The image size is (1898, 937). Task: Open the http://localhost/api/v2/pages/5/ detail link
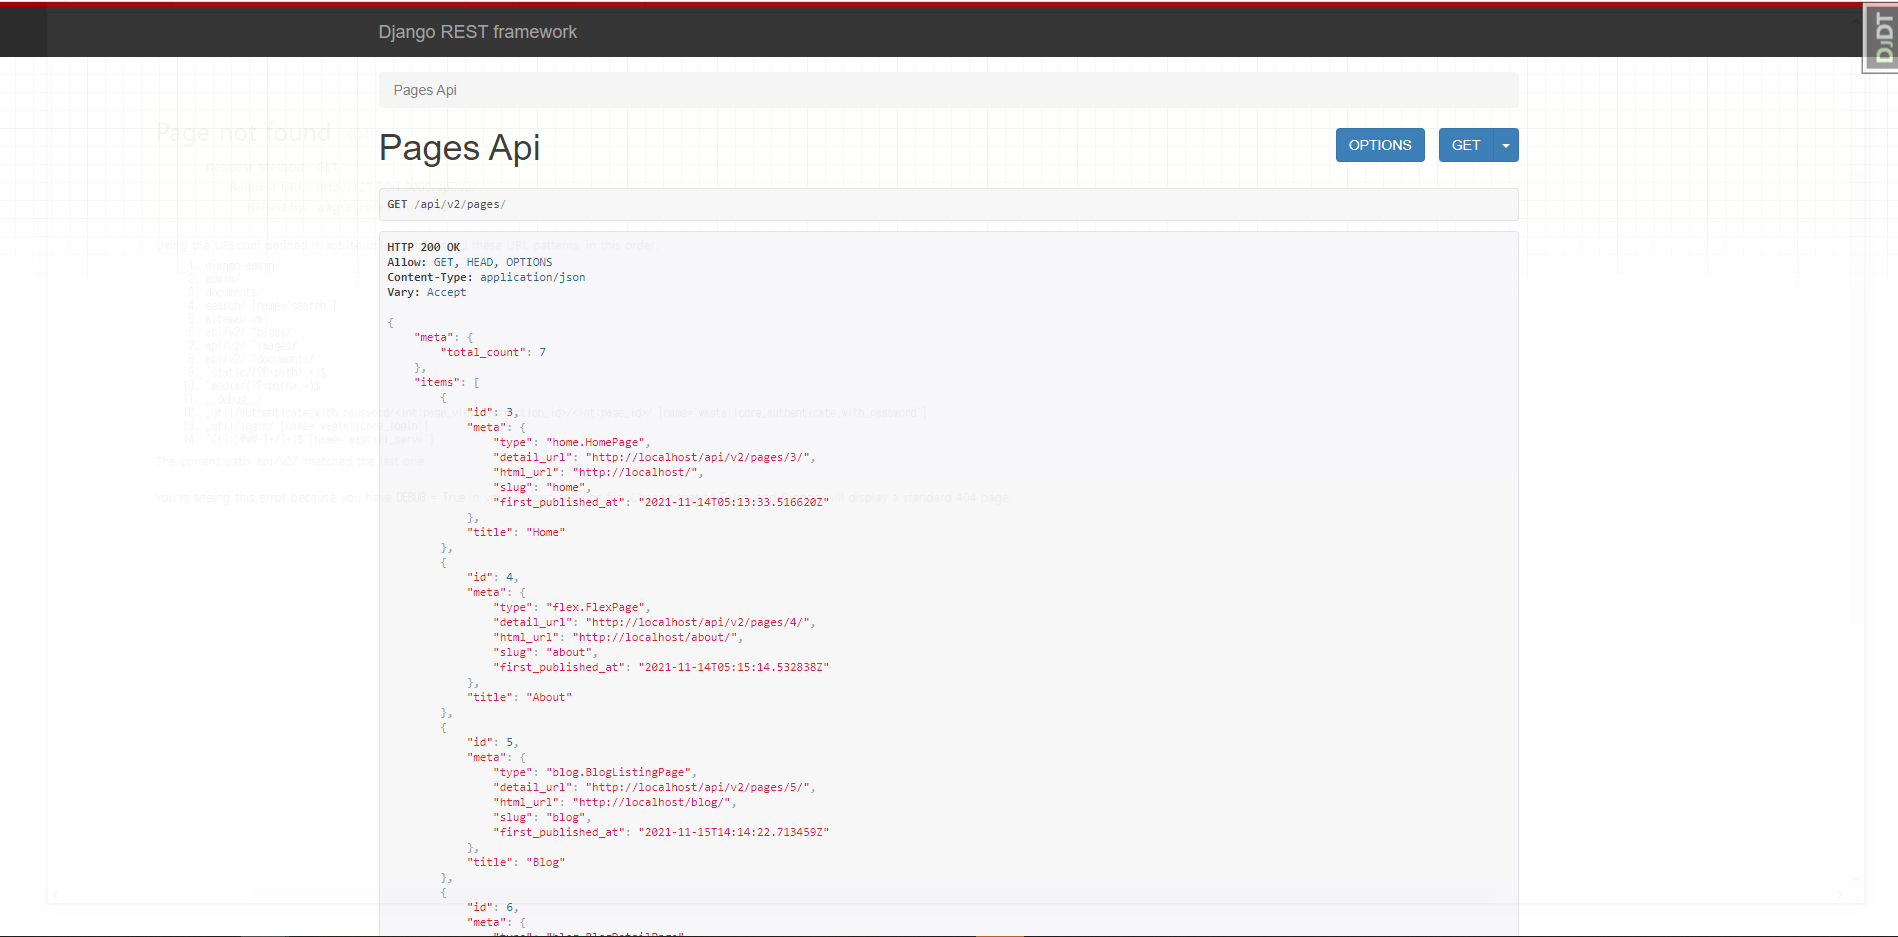(x=701, y=787)
